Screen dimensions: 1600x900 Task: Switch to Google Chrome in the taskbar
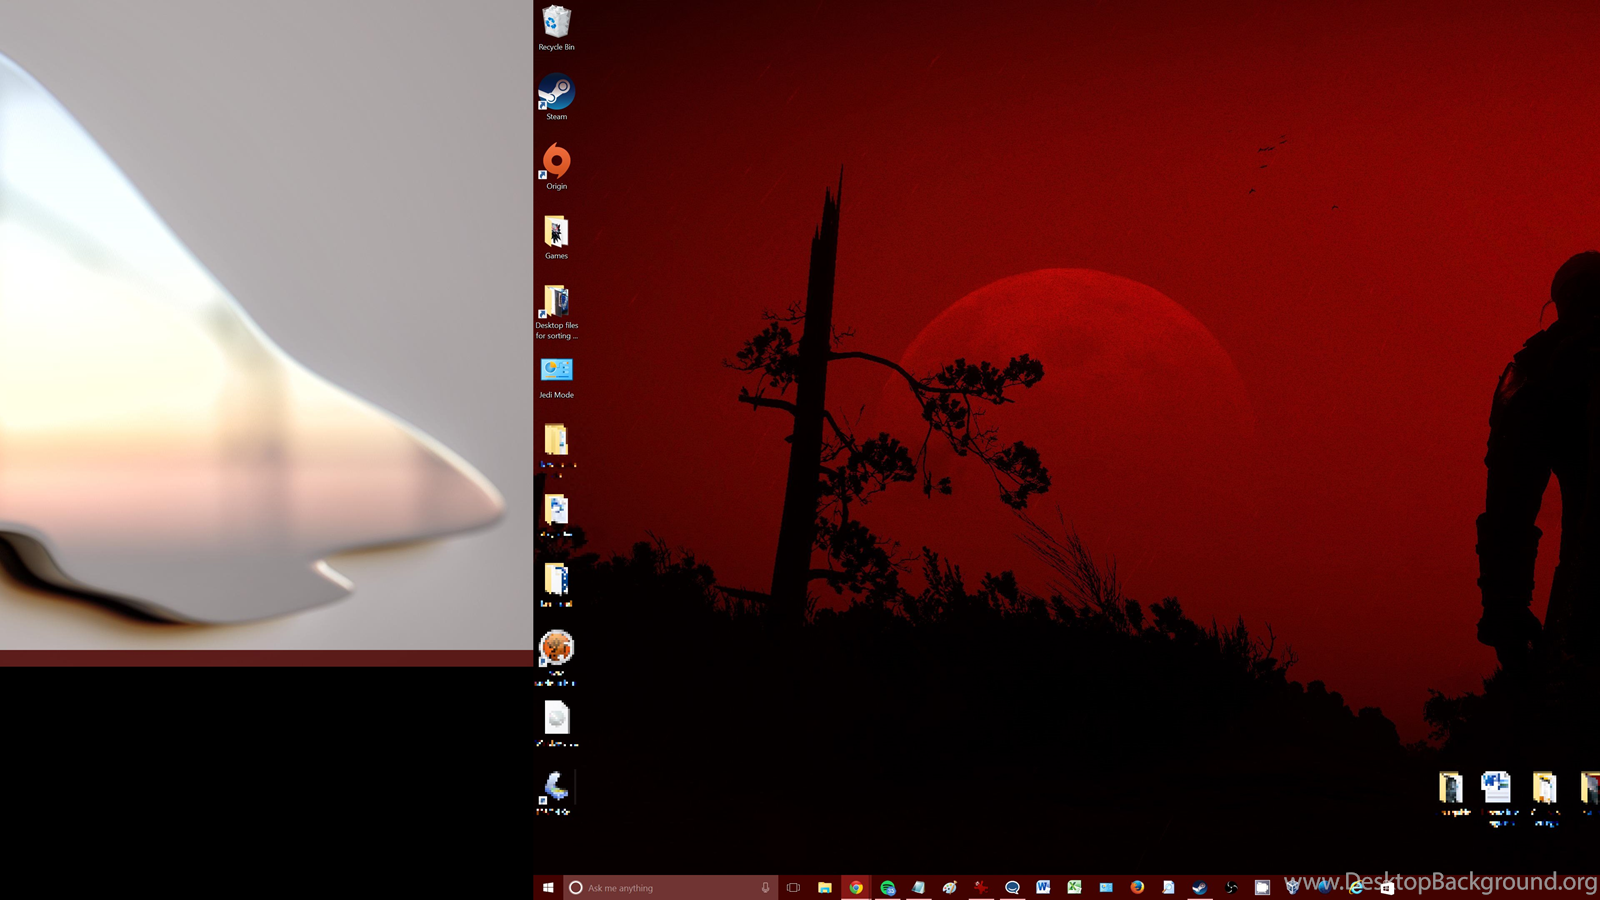pos(856,887)
